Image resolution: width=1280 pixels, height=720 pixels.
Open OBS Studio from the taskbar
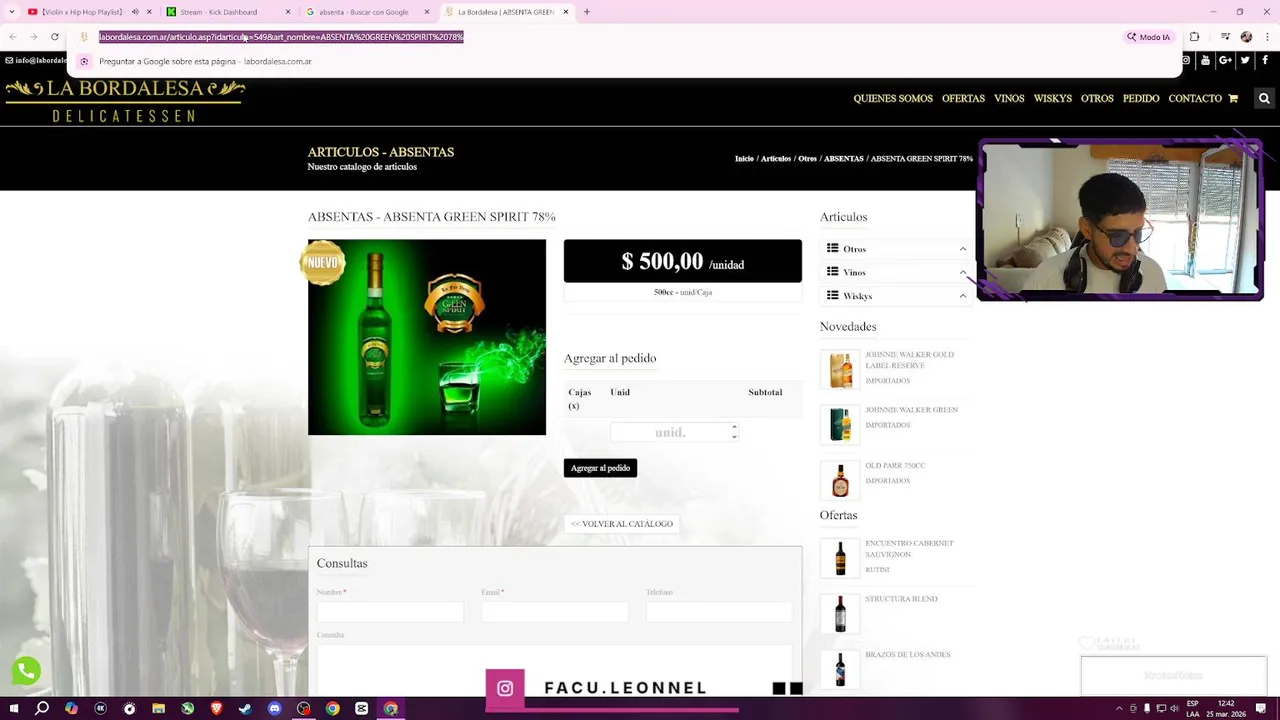coord(303,708)
